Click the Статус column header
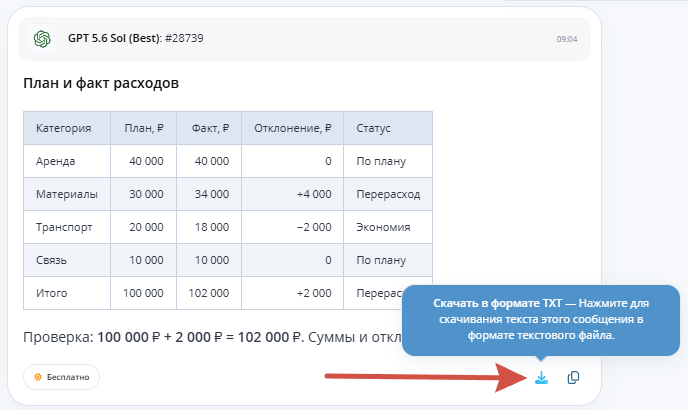The height and width of the screenshot is (410, 688). tap(388, 128)
